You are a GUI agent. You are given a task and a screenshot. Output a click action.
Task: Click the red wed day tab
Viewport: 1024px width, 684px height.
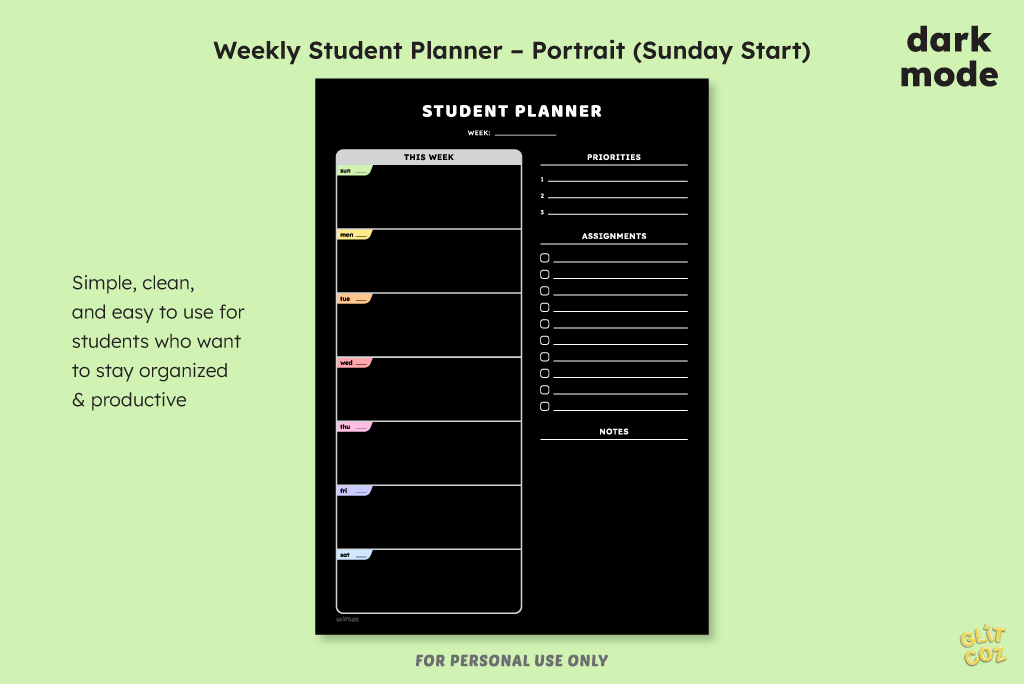pyautogui.click(x=355, y=363)
